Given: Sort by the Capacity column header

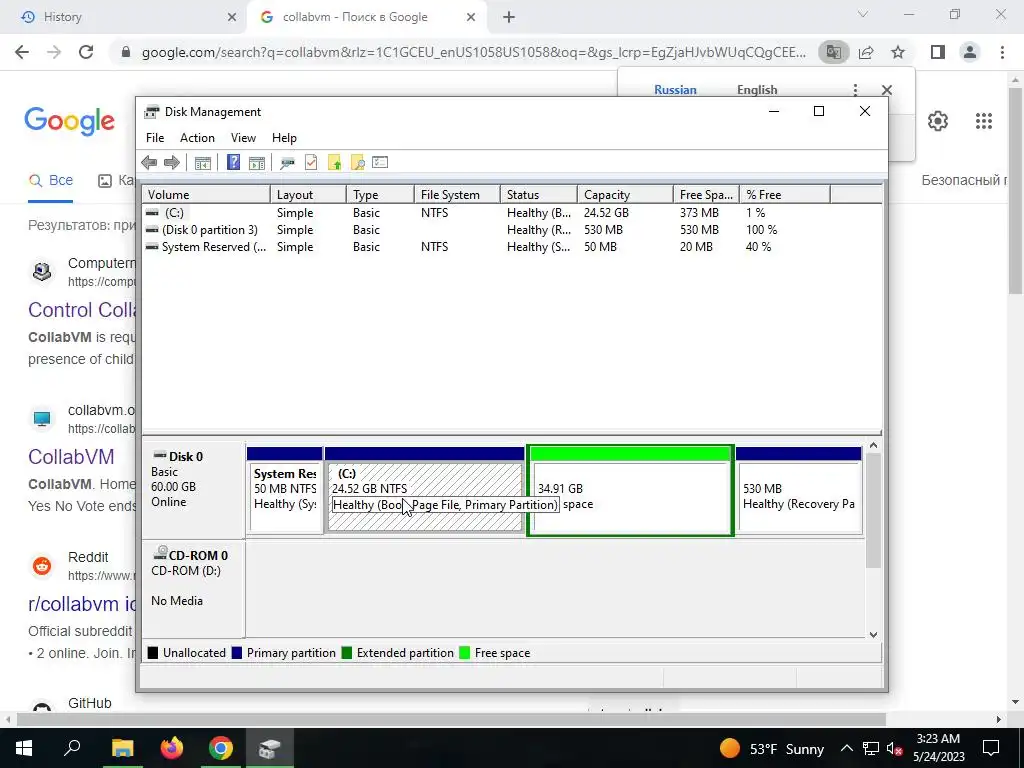Looking at the screenshot, I should click(x=625, y=195).
